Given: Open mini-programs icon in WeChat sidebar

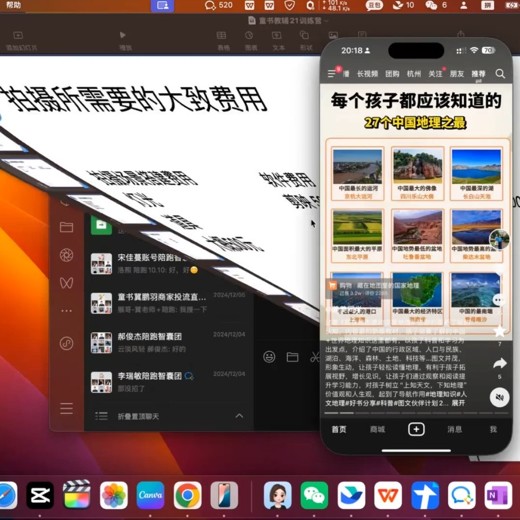Looking at the screenshot, I should tap(66, 343).
